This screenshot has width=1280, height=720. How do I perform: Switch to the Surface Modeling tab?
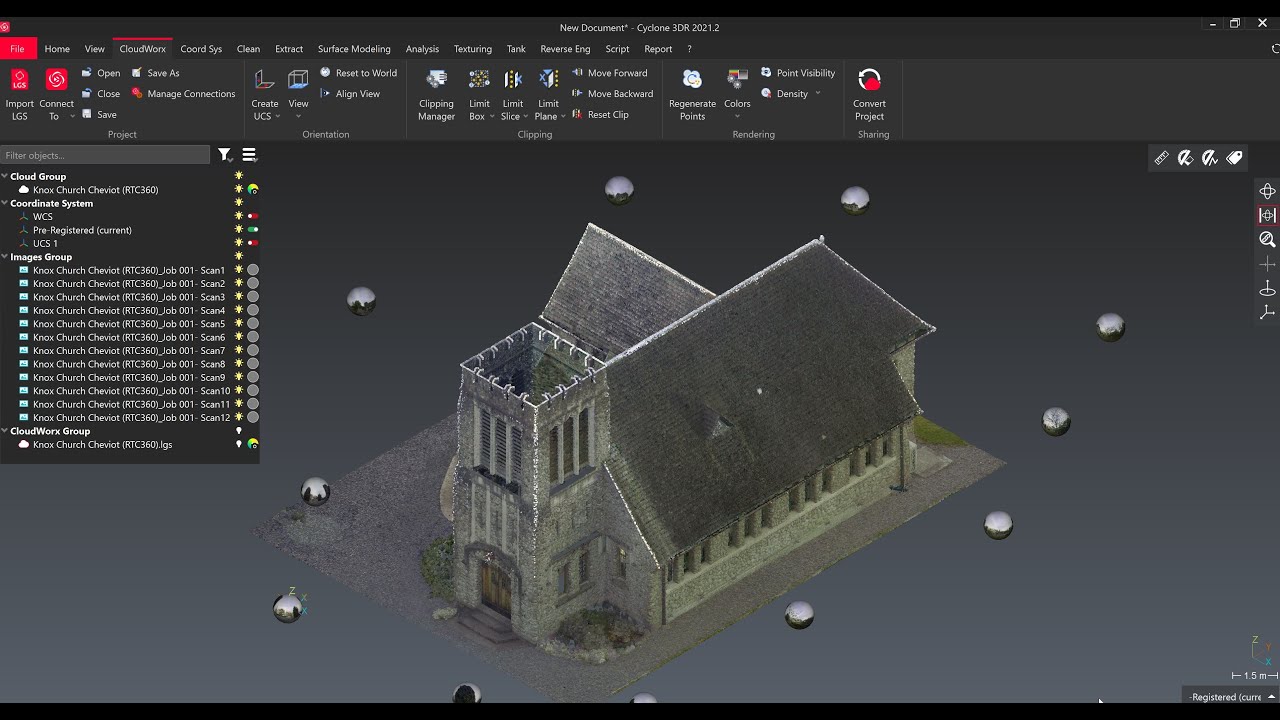(354, 49)
